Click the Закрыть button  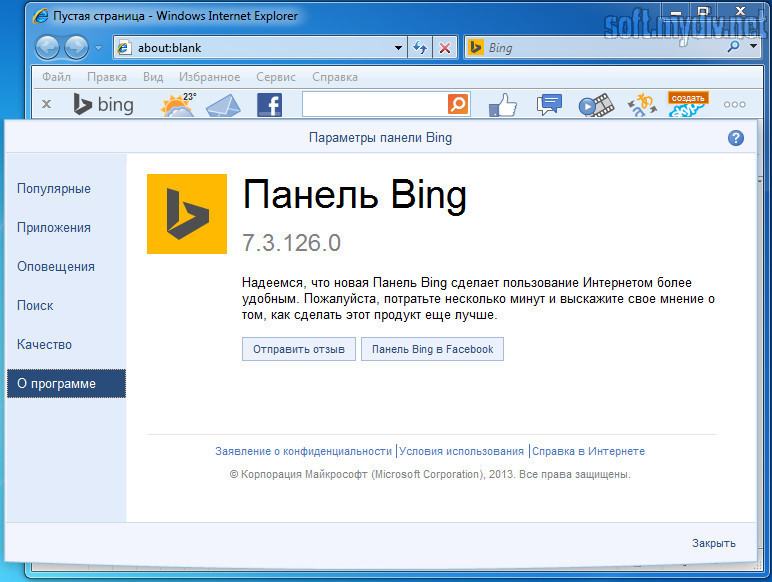[713, 543]
